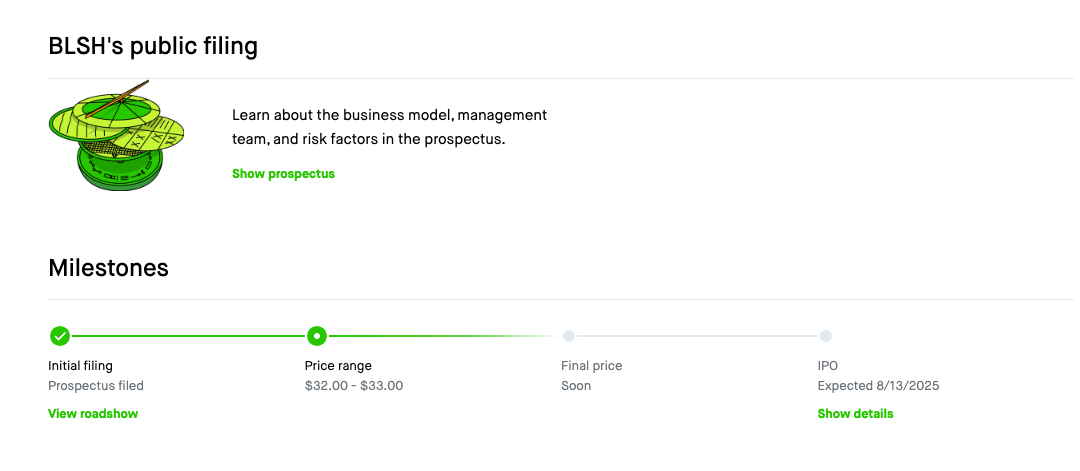Viewport: 1080px width, 471px height.
Task: Open Show details under IPO
Action: 855,414
